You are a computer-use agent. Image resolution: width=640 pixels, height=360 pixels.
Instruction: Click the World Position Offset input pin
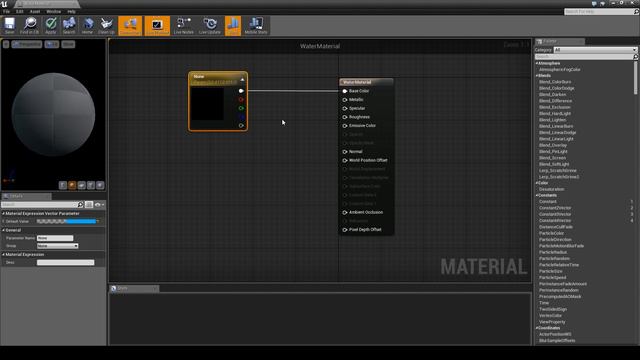345,160
